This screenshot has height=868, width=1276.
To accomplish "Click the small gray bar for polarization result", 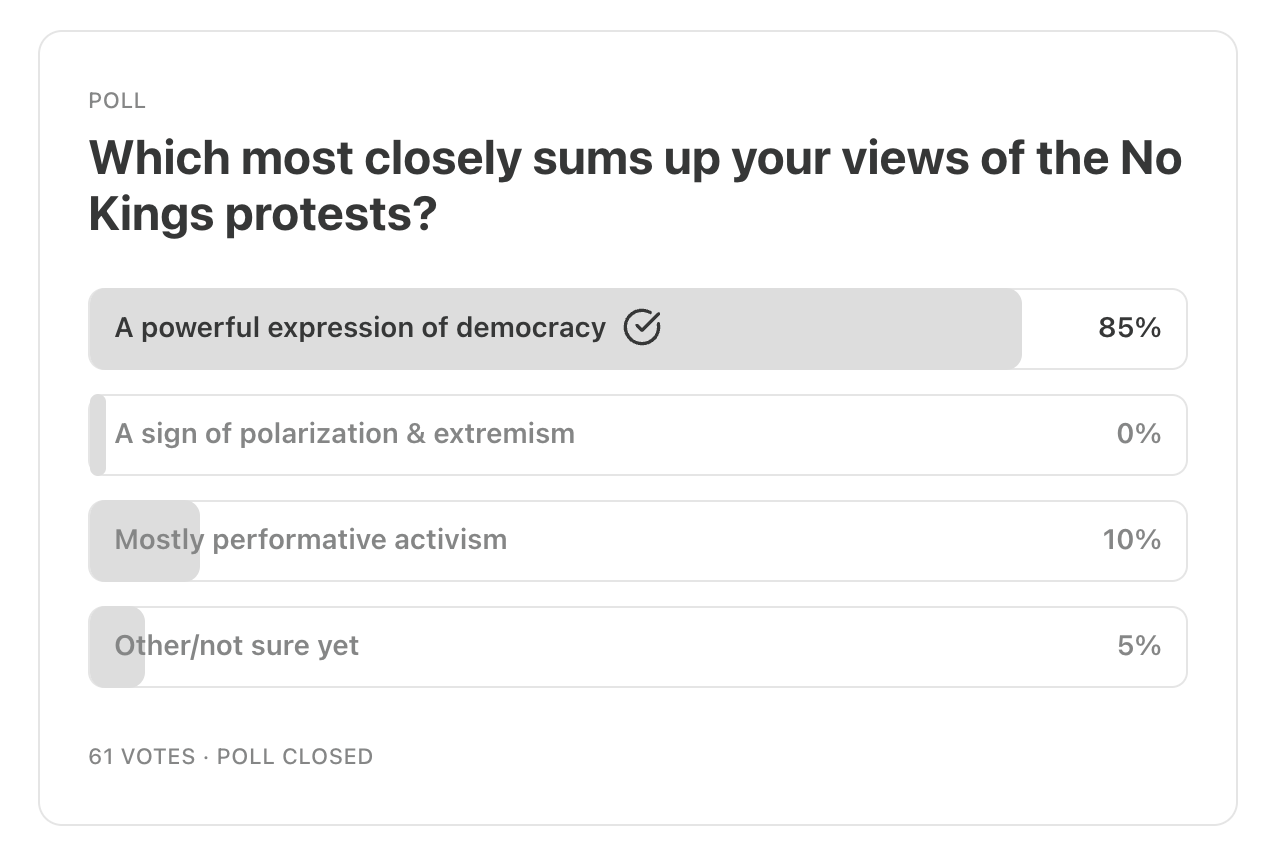I will (x=97, y=435).
